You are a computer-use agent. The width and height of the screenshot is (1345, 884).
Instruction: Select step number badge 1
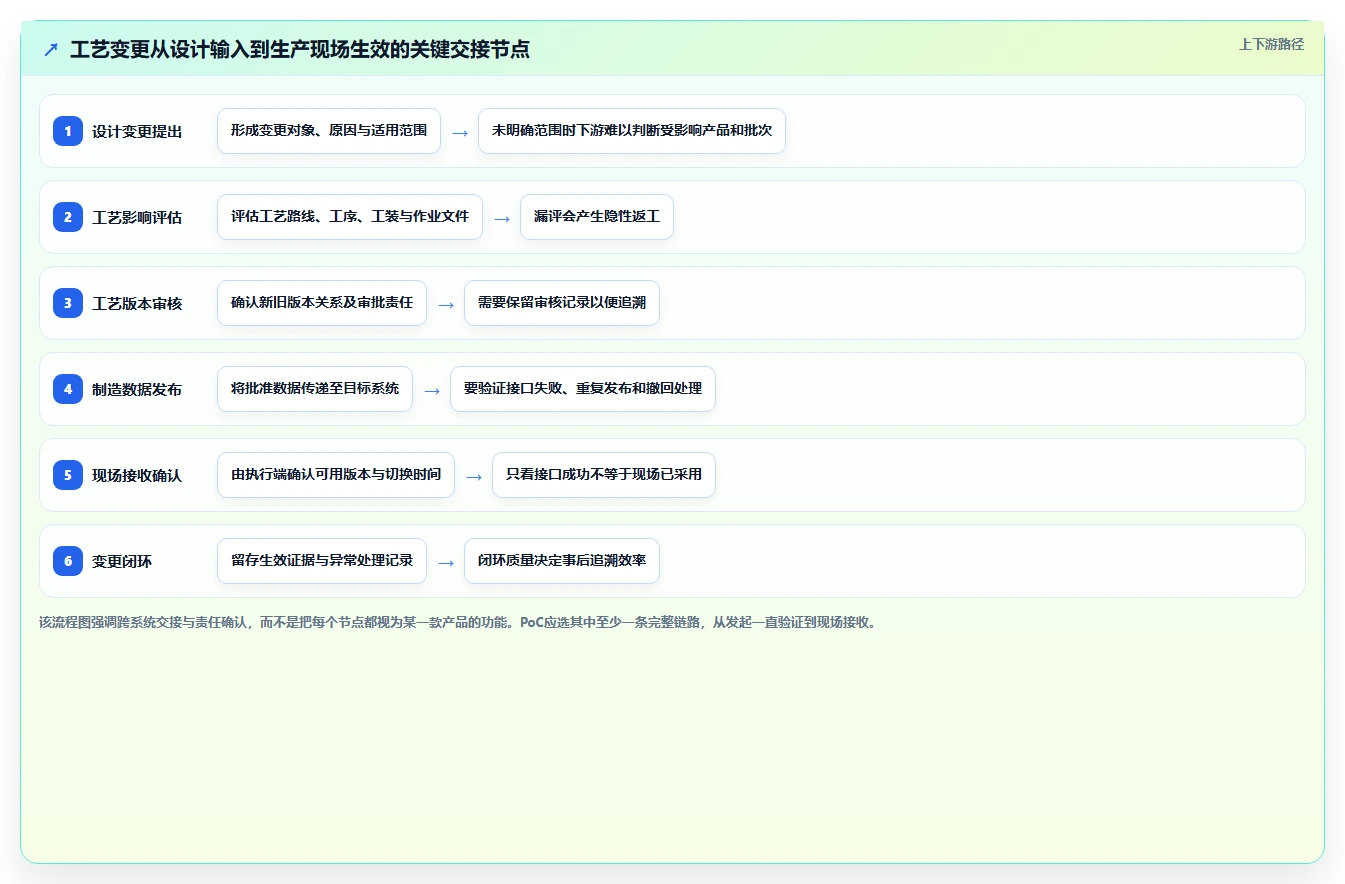click(x=68, y=130)
